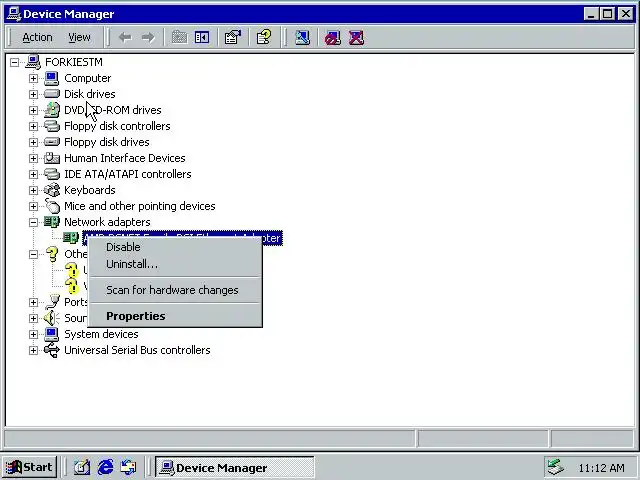Expand the Universal Serial Bus controllers category
This screenshot has width=640, height=480.
(x=33, y=350)
